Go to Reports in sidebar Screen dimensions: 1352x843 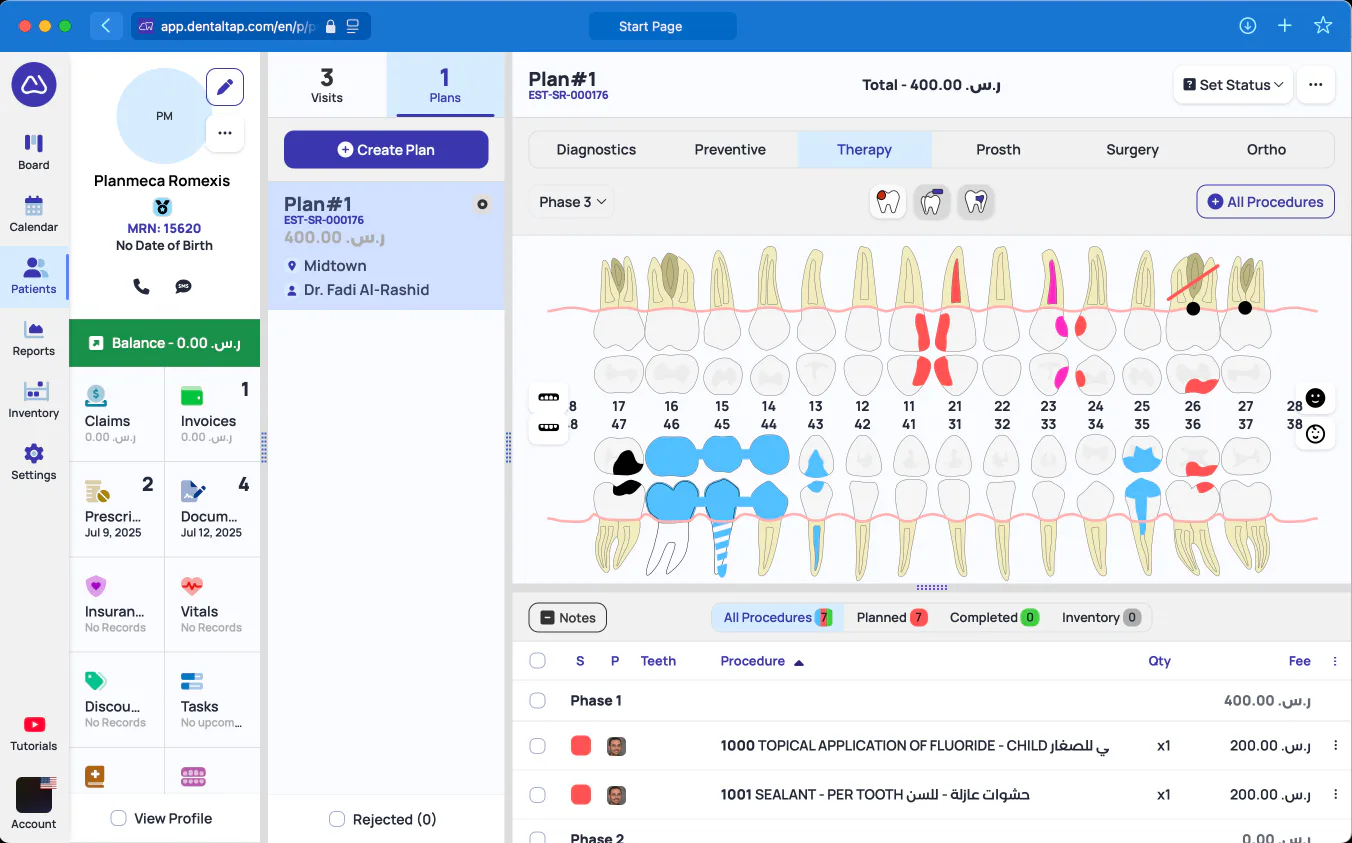(x=34, y=338)
